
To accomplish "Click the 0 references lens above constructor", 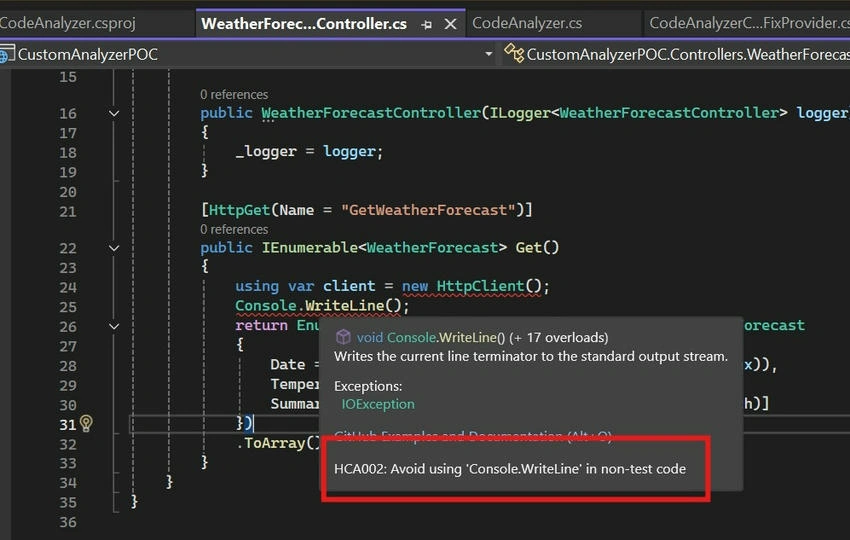I will (234, 94).
